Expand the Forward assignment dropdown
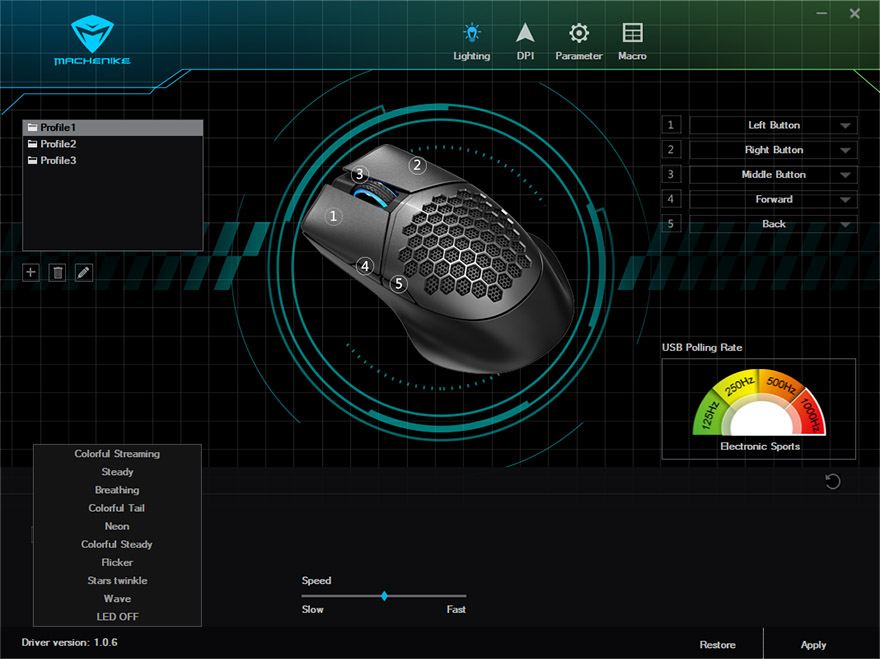Screen dimensions: 880x659 [773, 199]
